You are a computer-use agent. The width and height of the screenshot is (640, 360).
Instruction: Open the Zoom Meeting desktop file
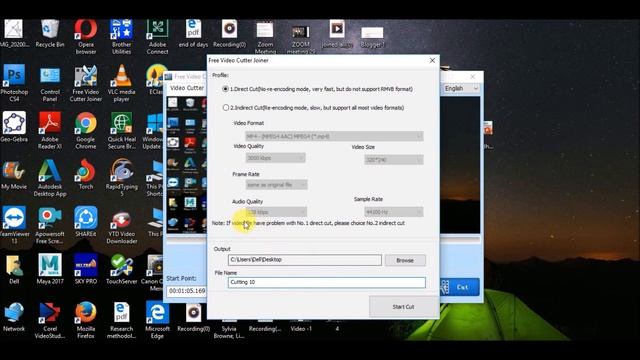coord(265,37)
